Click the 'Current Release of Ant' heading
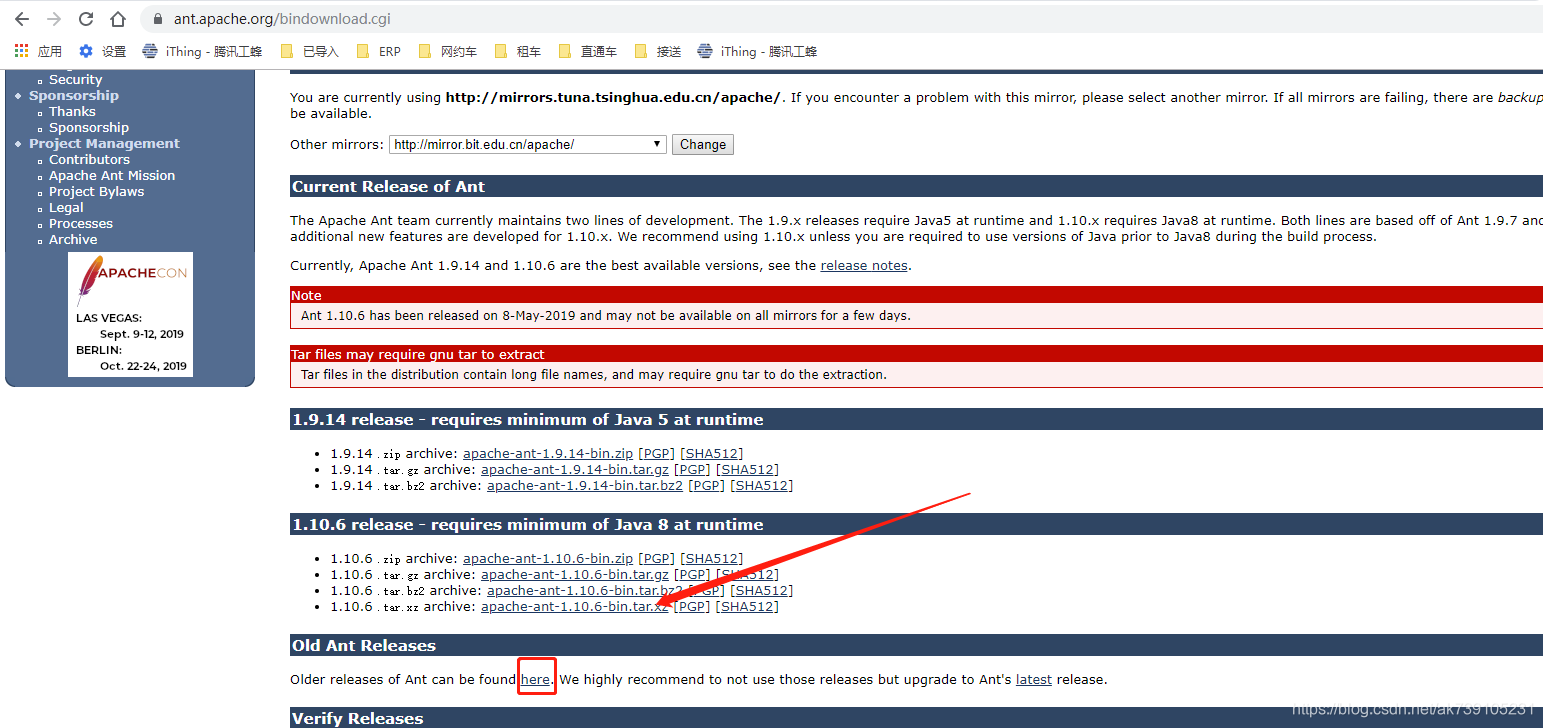1543x728 pixels. coord(388,187)
